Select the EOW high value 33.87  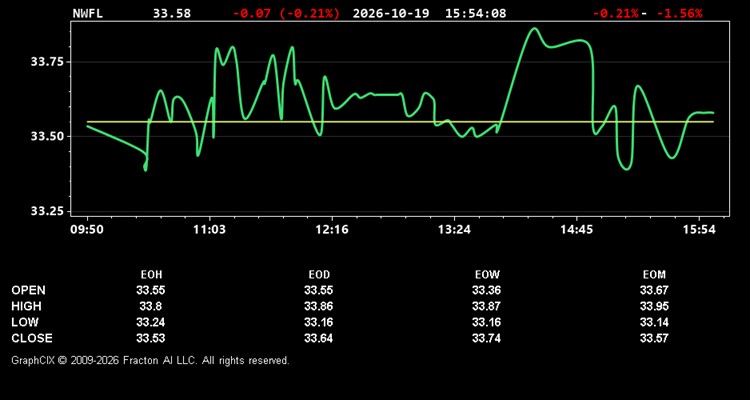coord(486,306)
